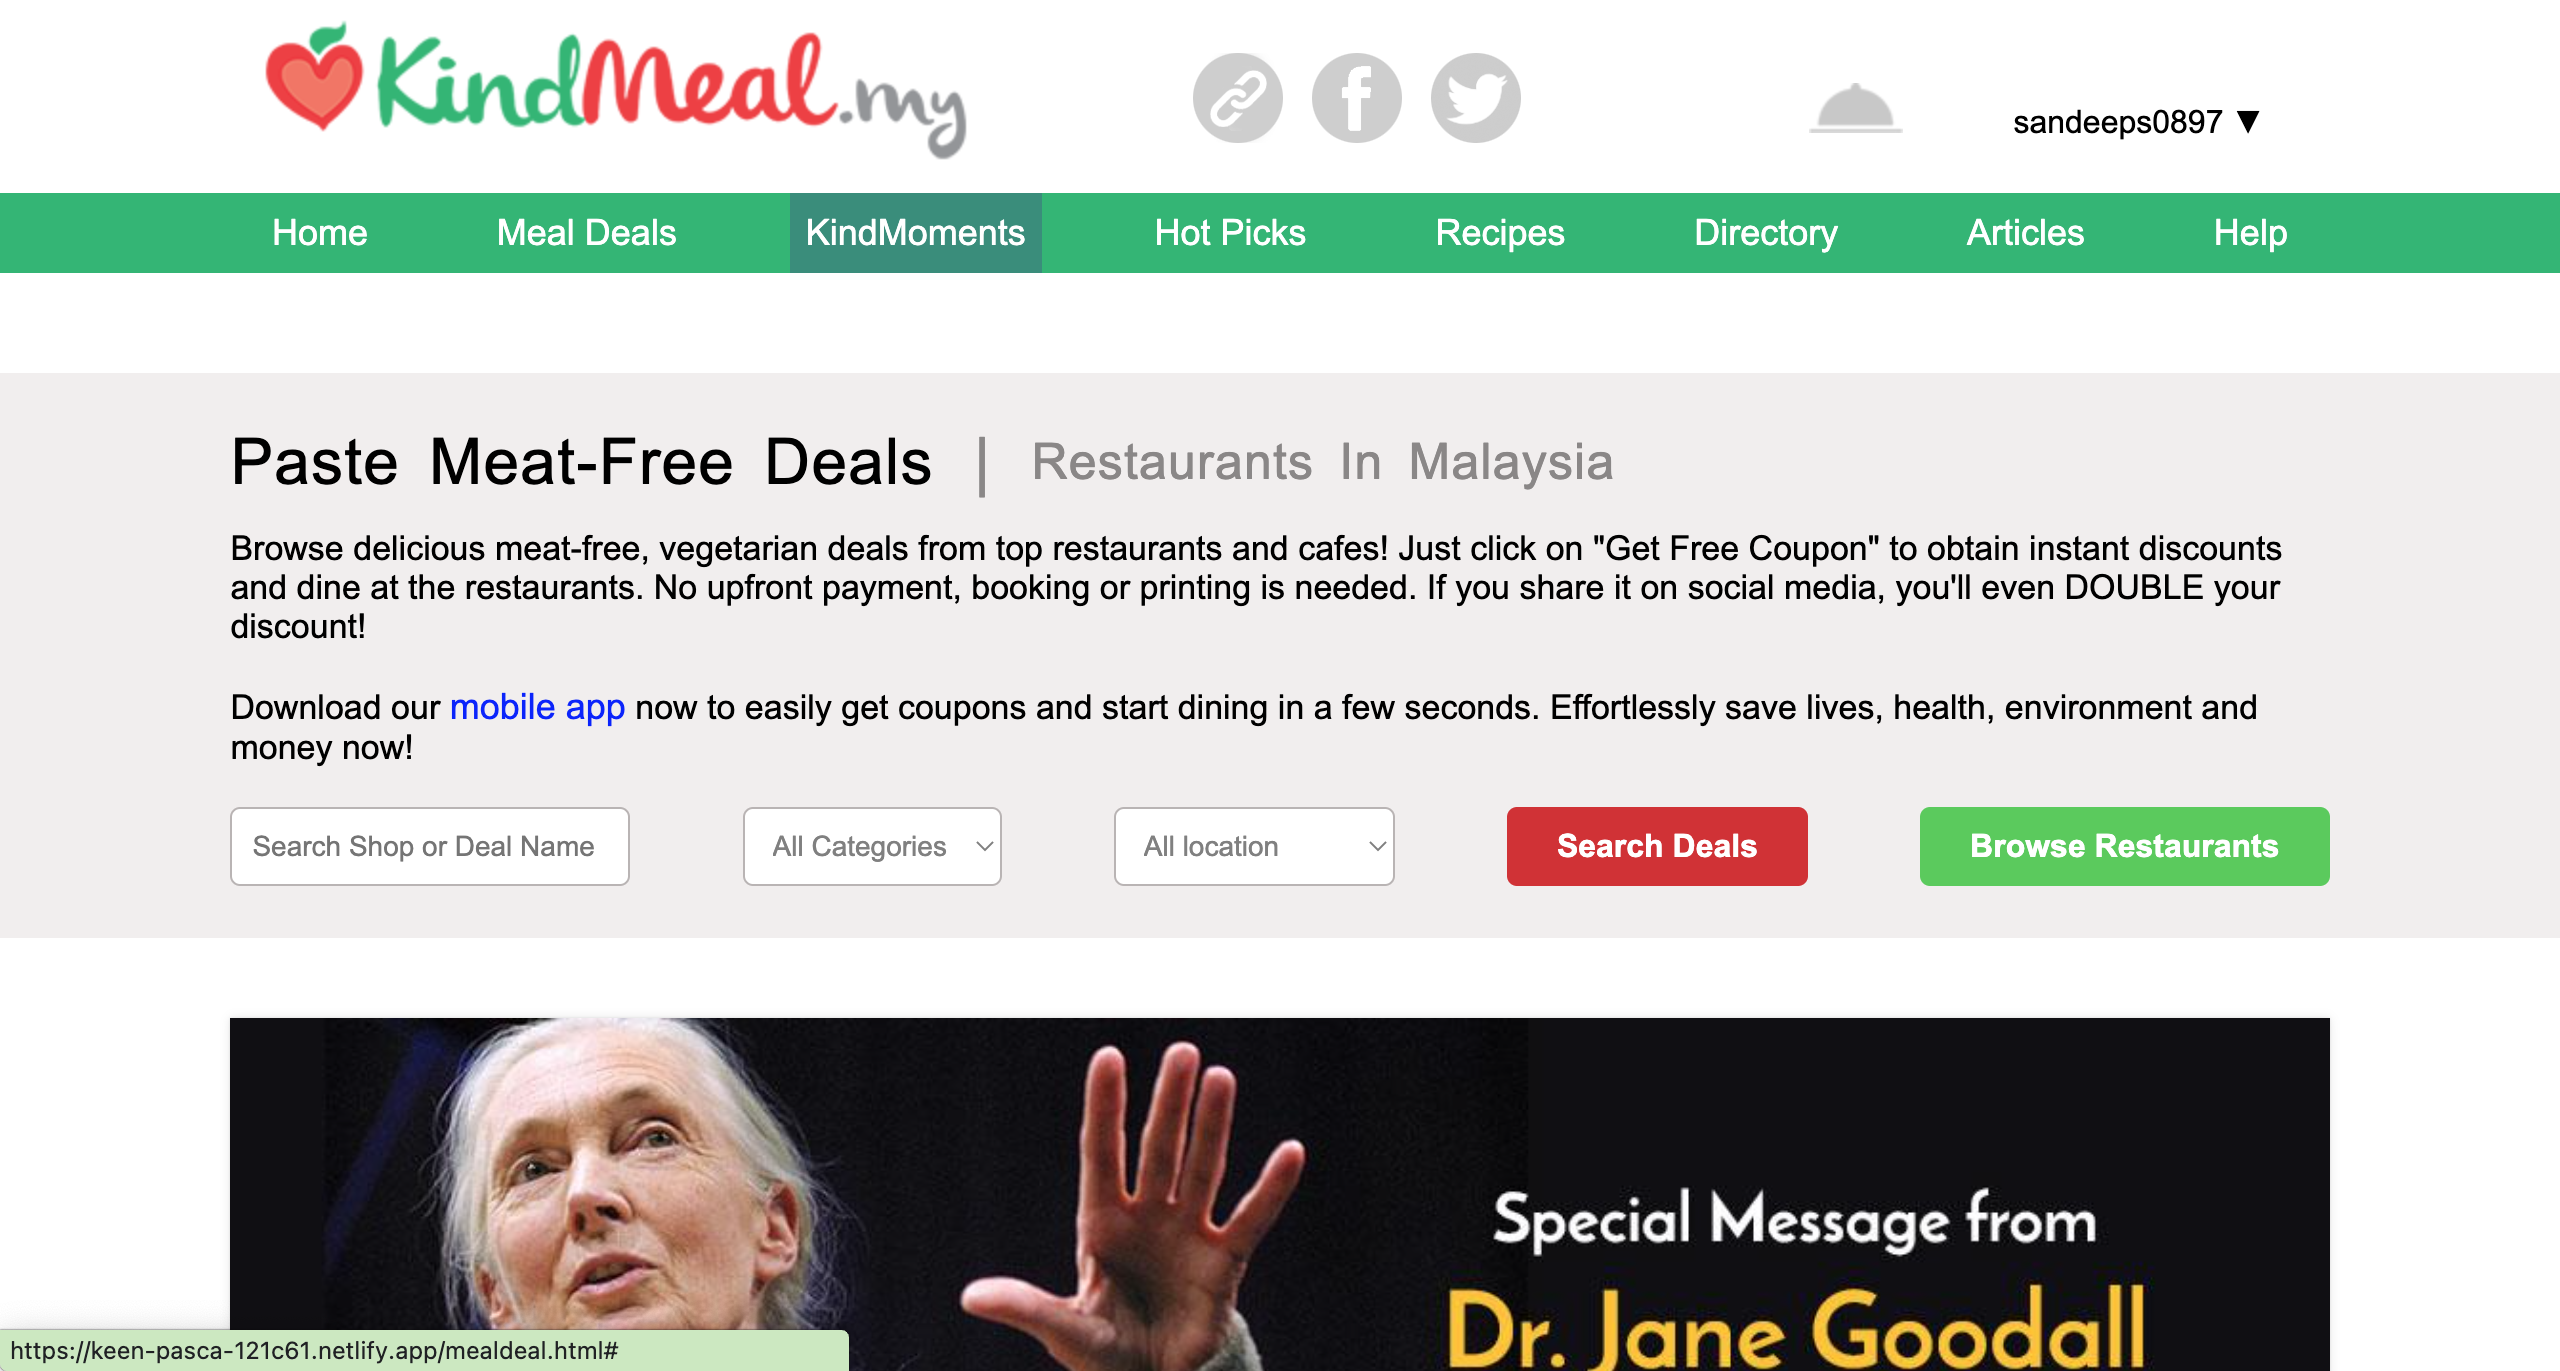This screenshot has height=1371, width=2560.
Task: Expand the sandeeps0897 account menu arrow
Action: coord(2249,122)
